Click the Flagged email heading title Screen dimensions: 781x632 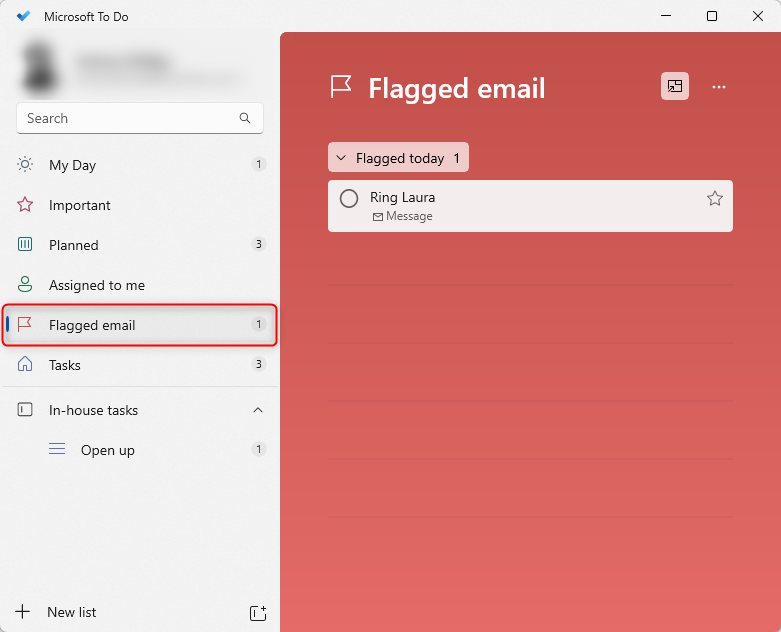pos(457,88)
